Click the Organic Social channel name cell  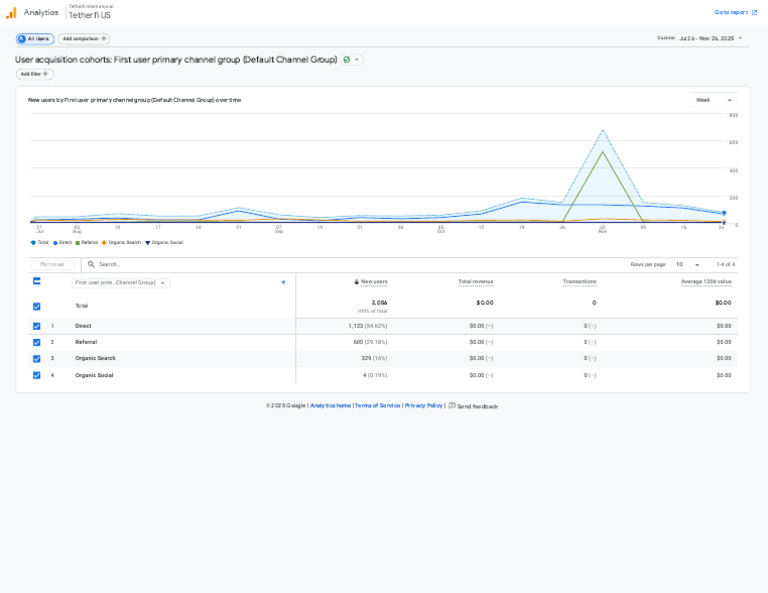94,375
